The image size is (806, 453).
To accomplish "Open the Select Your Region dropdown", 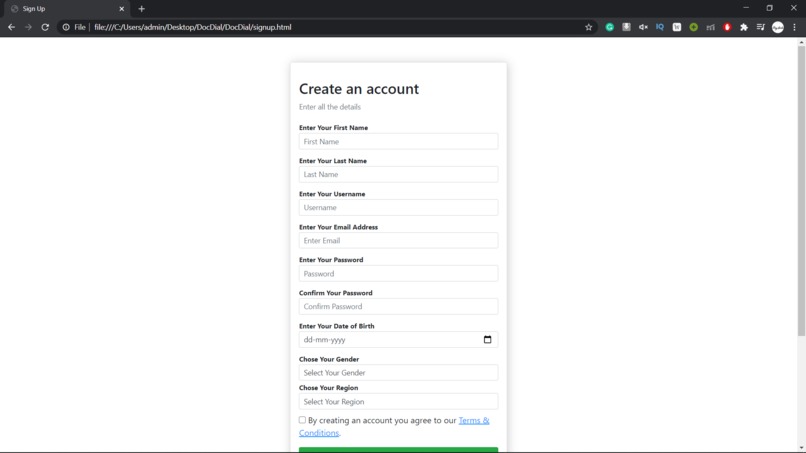I will [x=398, y=401].
